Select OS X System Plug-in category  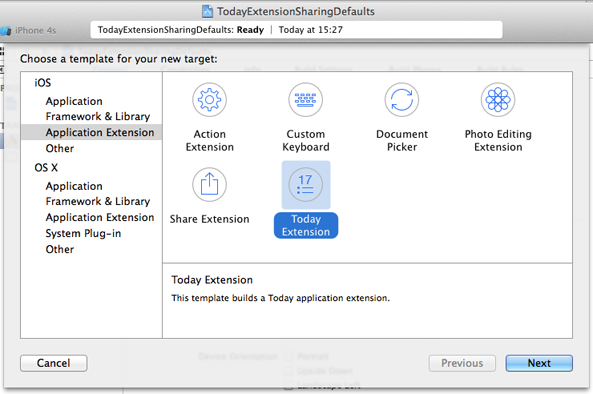pos(83,233)
